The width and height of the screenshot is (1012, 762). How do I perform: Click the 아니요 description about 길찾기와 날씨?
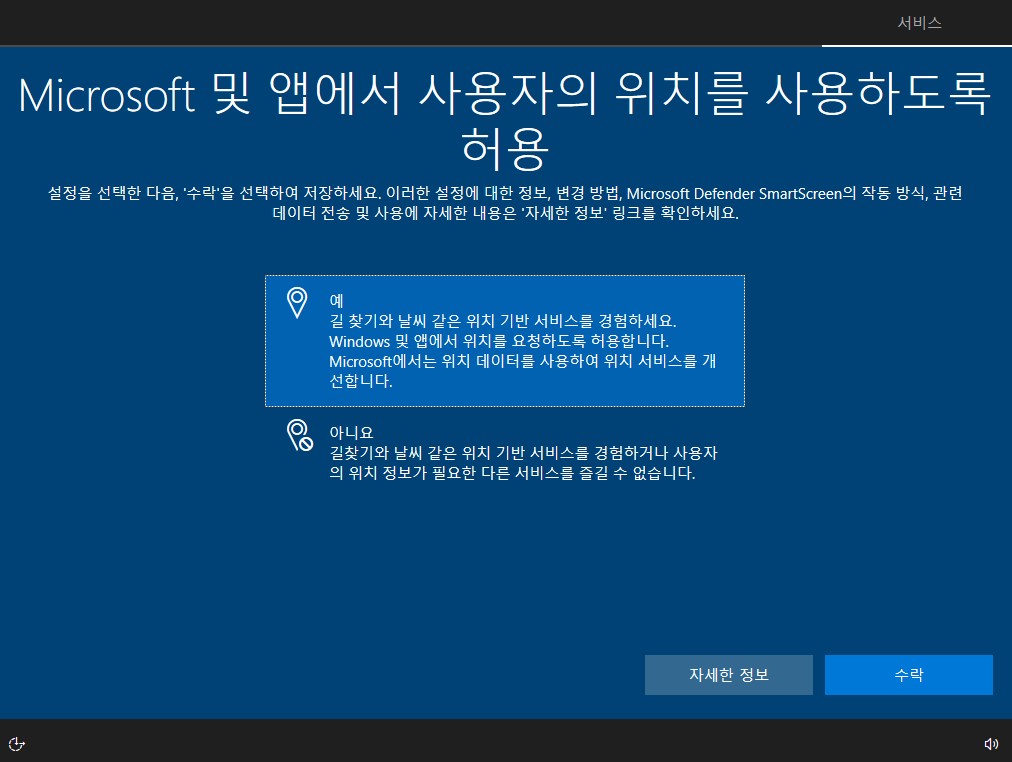point(523,463)
